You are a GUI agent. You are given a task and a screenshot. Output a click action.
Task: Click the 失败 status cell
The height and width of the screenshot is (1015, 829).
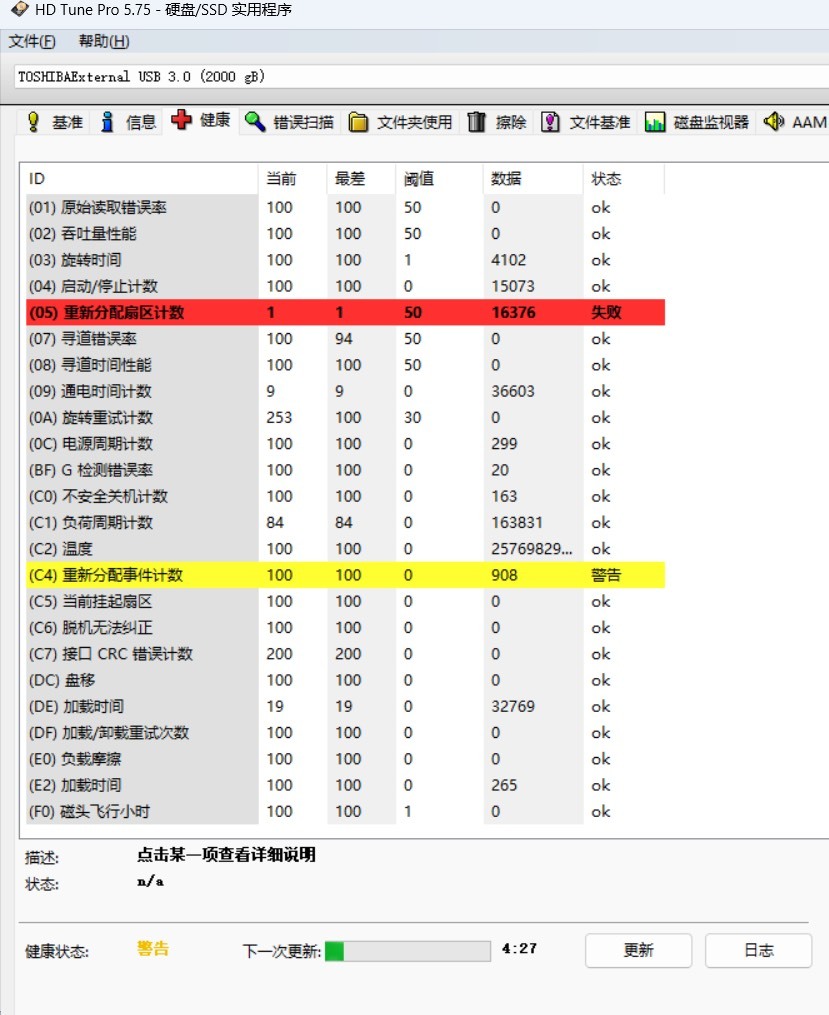pos(606,313)
